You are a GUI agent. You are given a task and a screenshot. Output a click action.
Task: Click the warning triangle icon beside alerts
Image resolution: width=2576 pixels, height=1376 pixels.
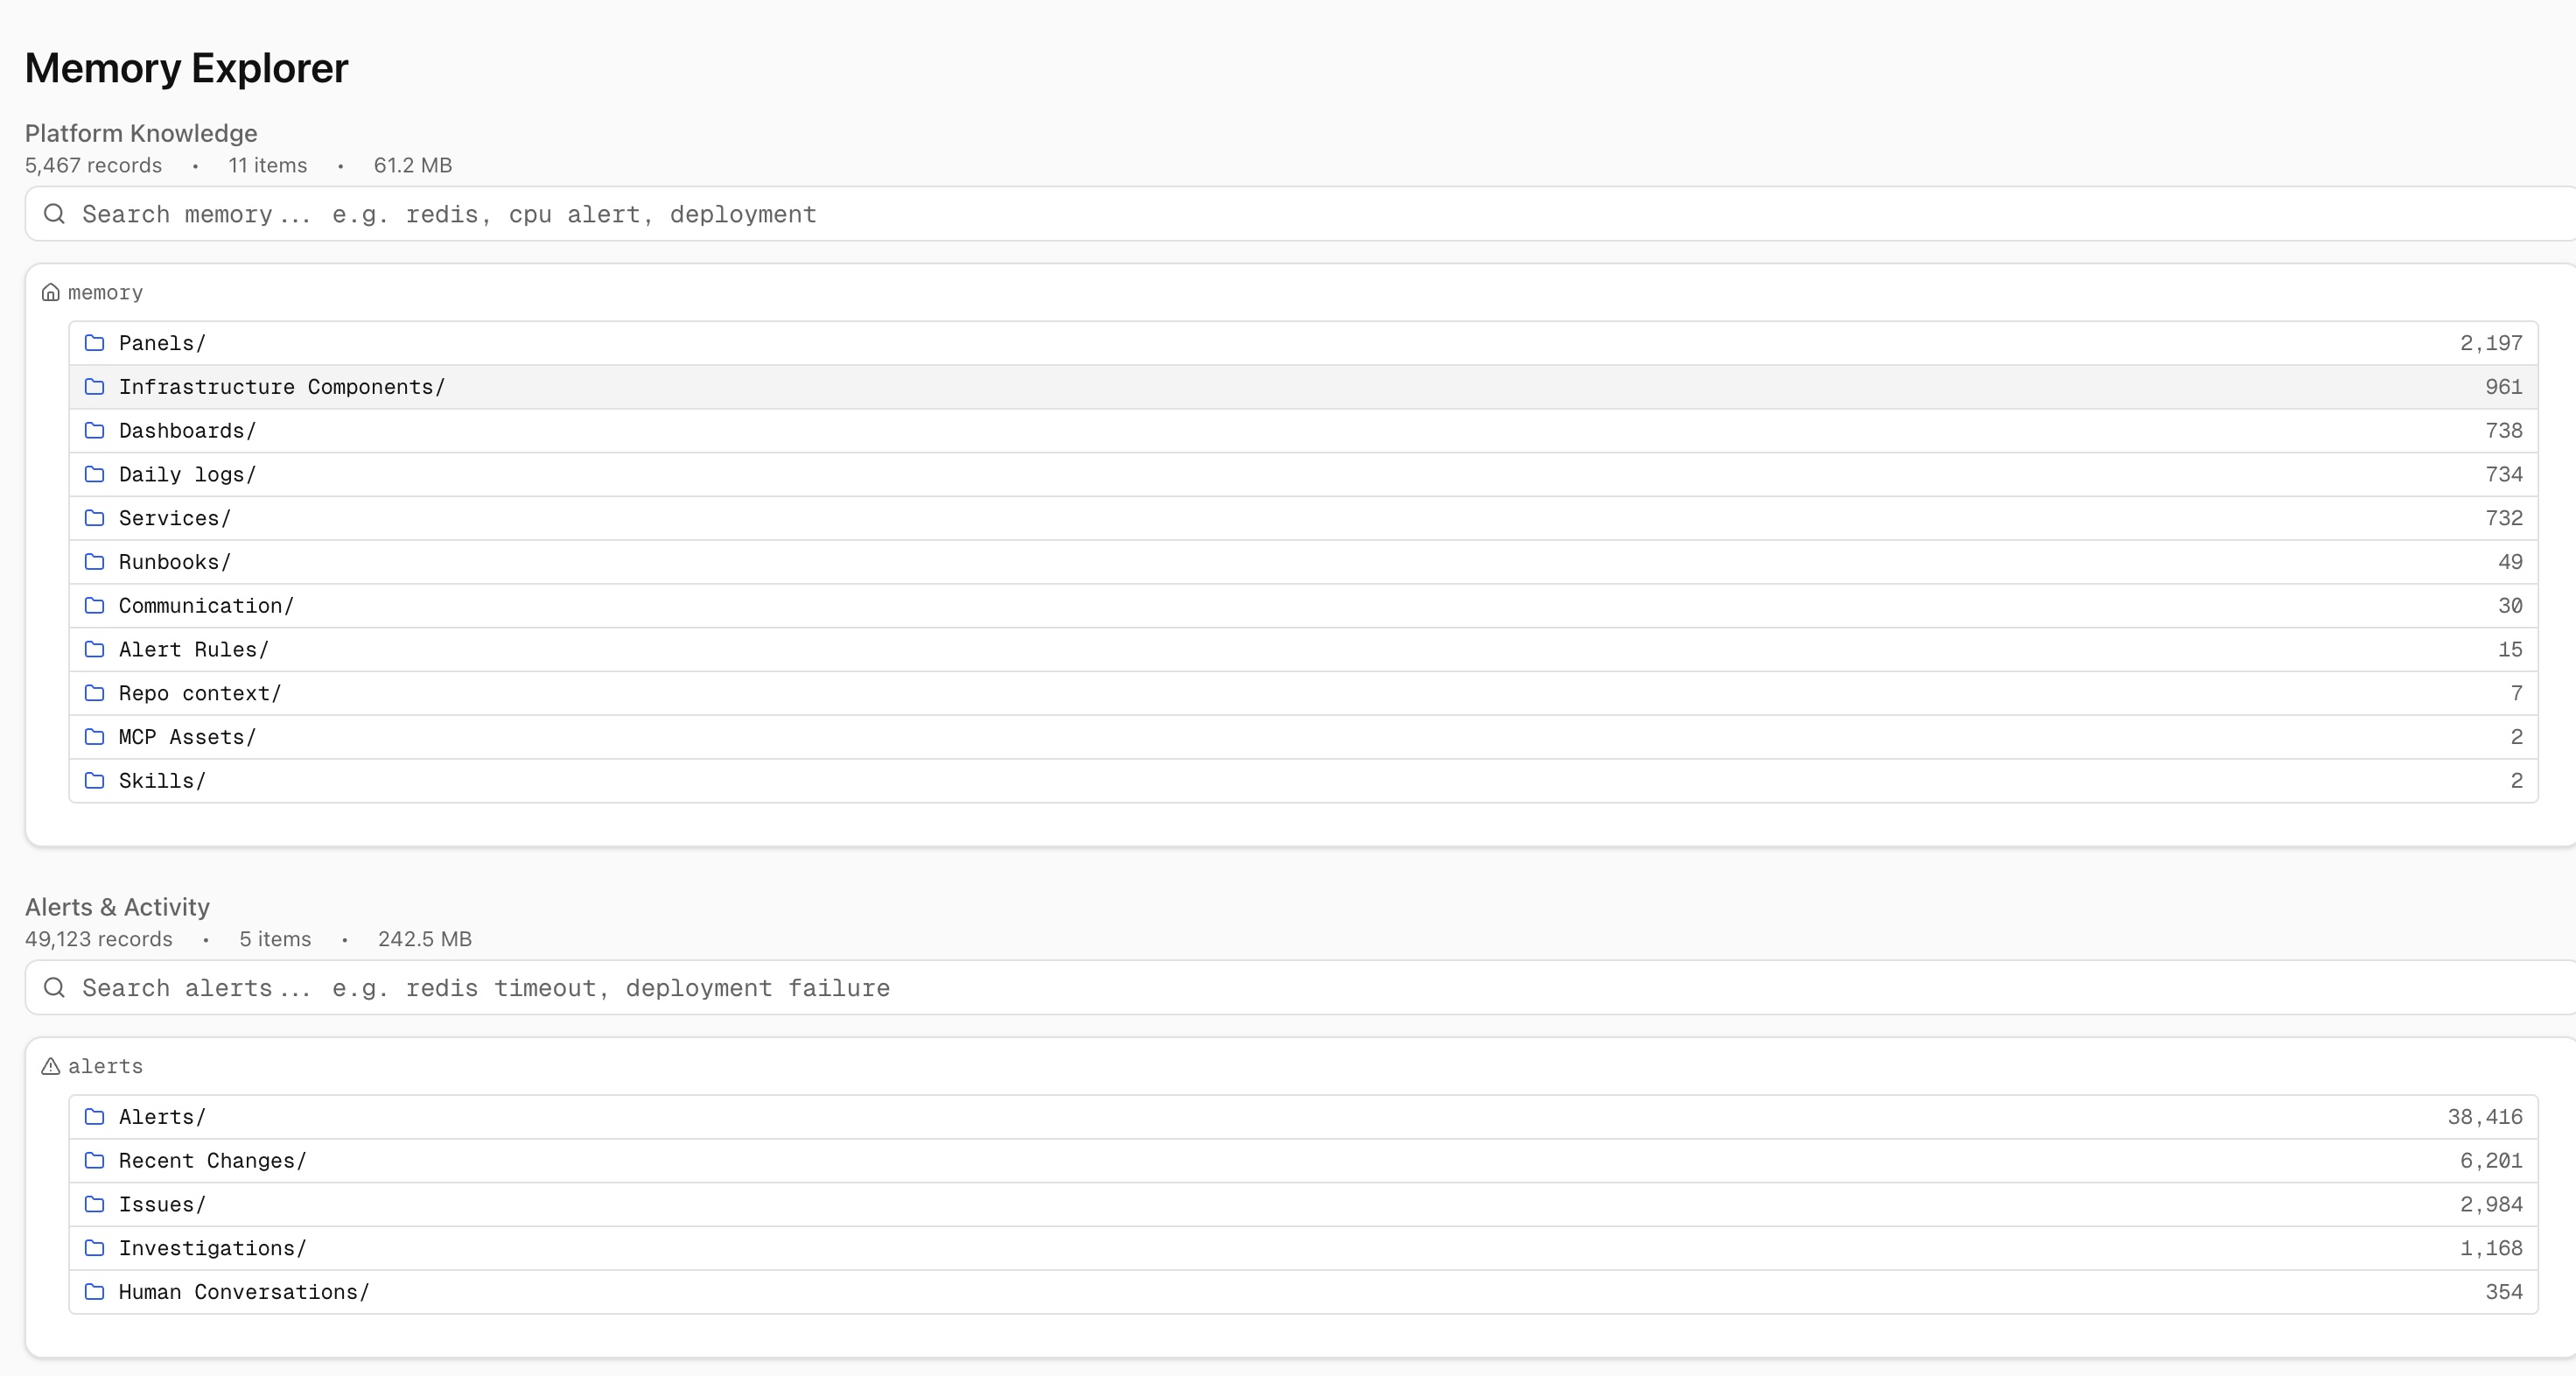50,1066
